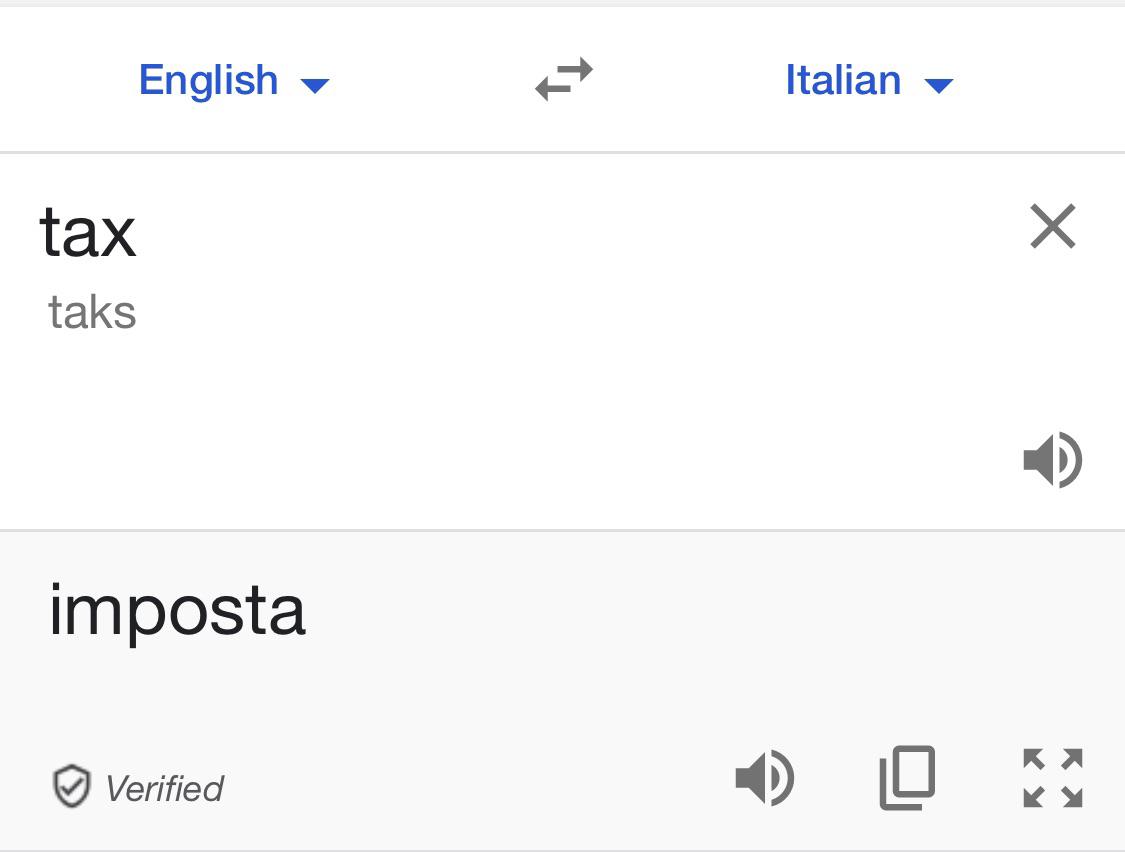This screenshot has height=852, width=1125.
Task: Select the Italian target language label
Action: 843,80
